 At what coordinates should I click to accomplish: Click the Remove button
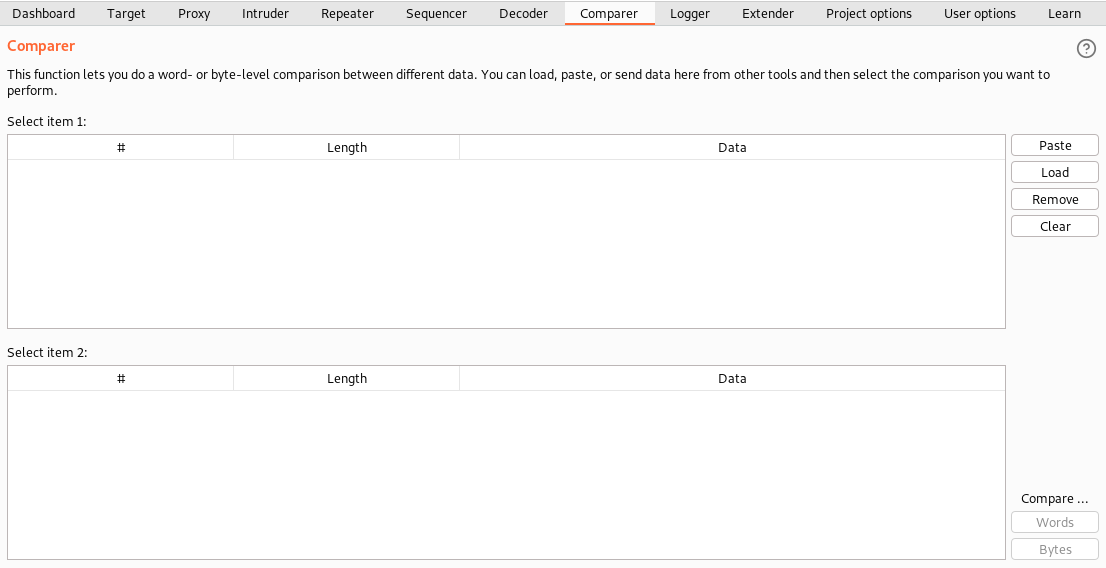click(x=1055, y=200)
